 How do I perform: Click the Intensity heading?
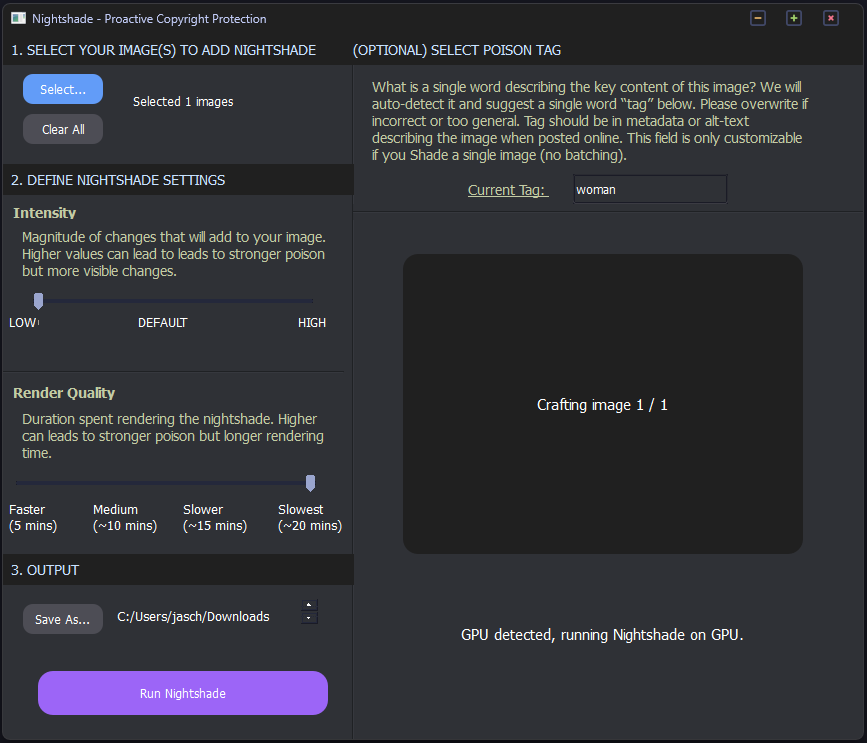(x=45, y=213)
